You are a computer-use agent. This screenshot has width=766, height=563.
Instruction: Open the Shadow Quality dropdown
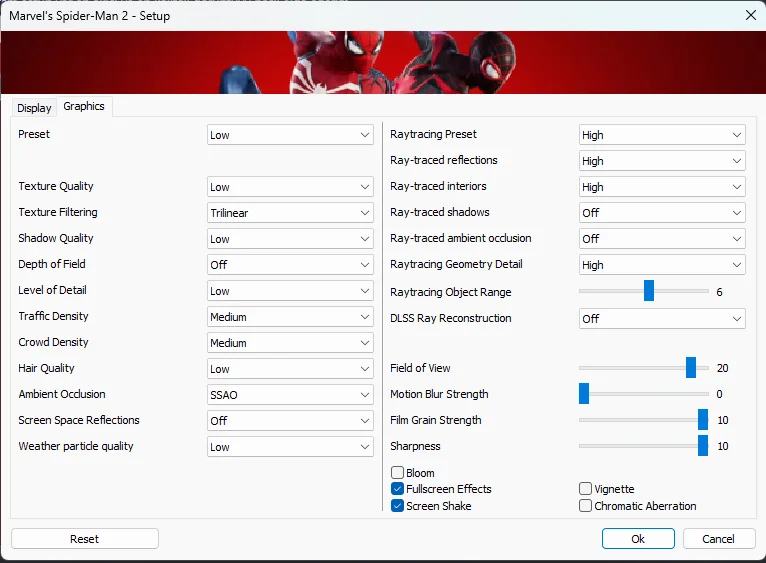click(x=290, y=238)
